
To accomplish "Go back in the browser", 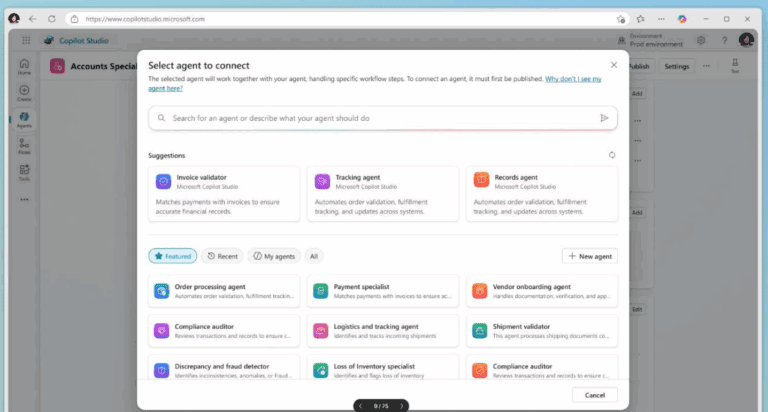I will pyautogui.click(x=32, y=19).
